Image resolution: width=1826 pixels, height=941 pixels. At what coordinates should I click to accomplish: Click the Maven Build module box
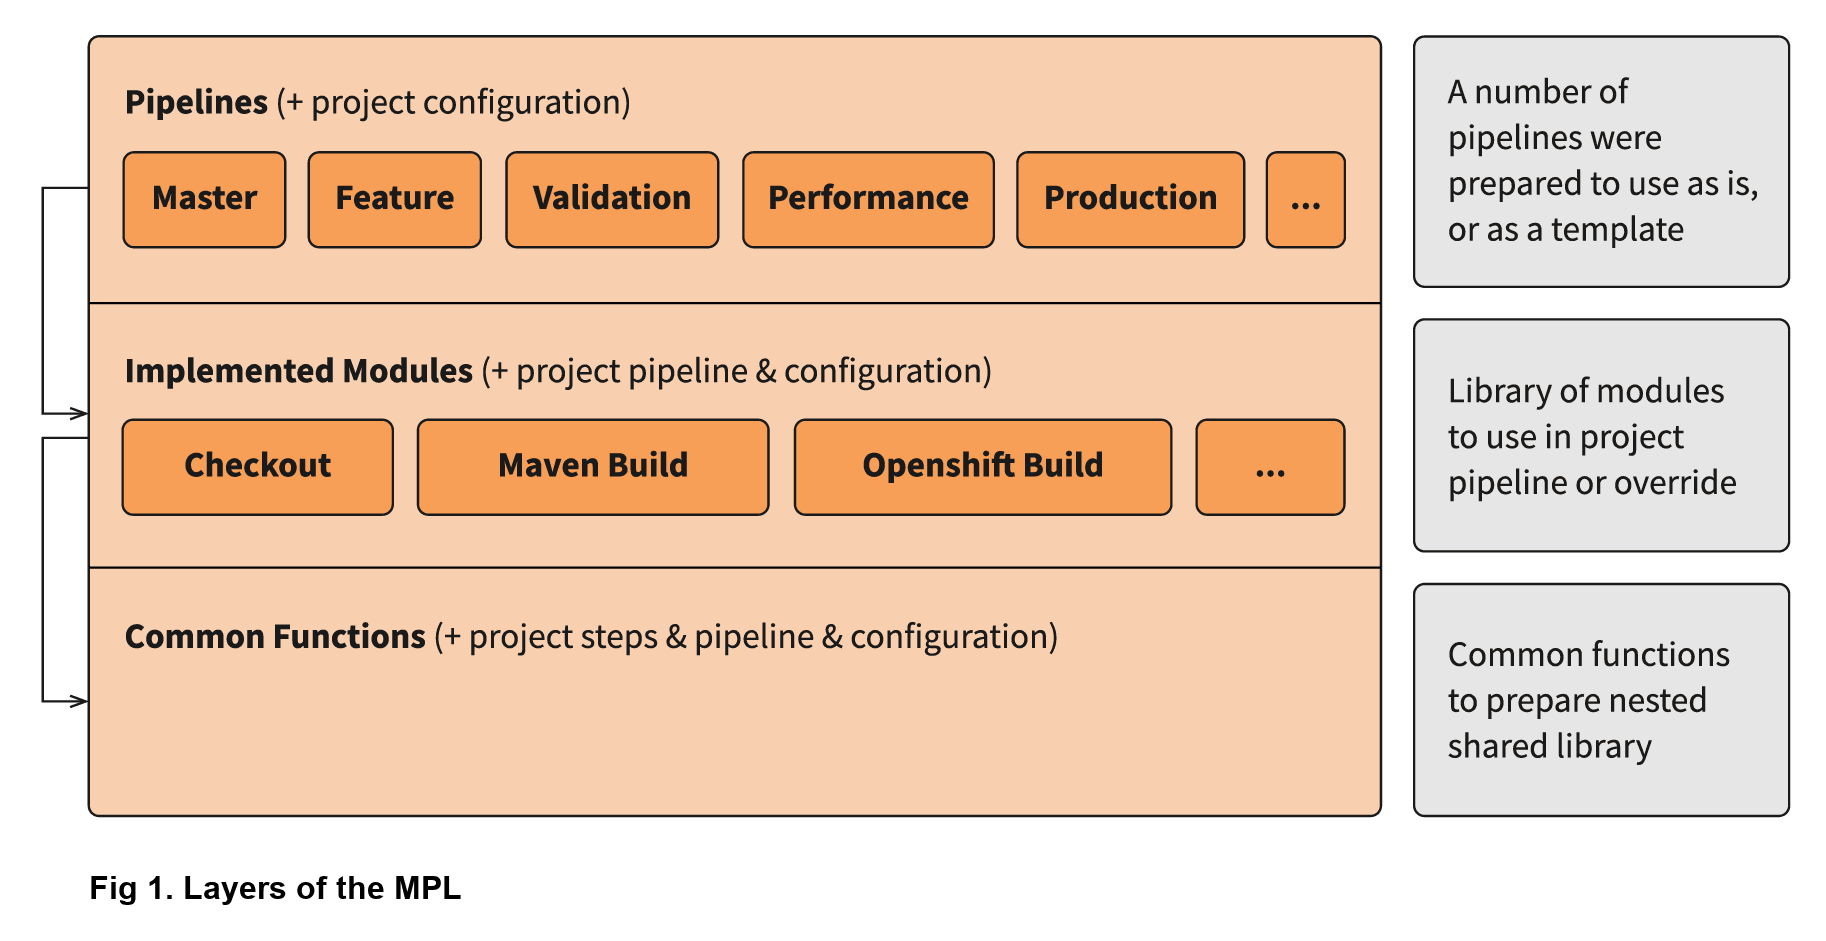592,466
